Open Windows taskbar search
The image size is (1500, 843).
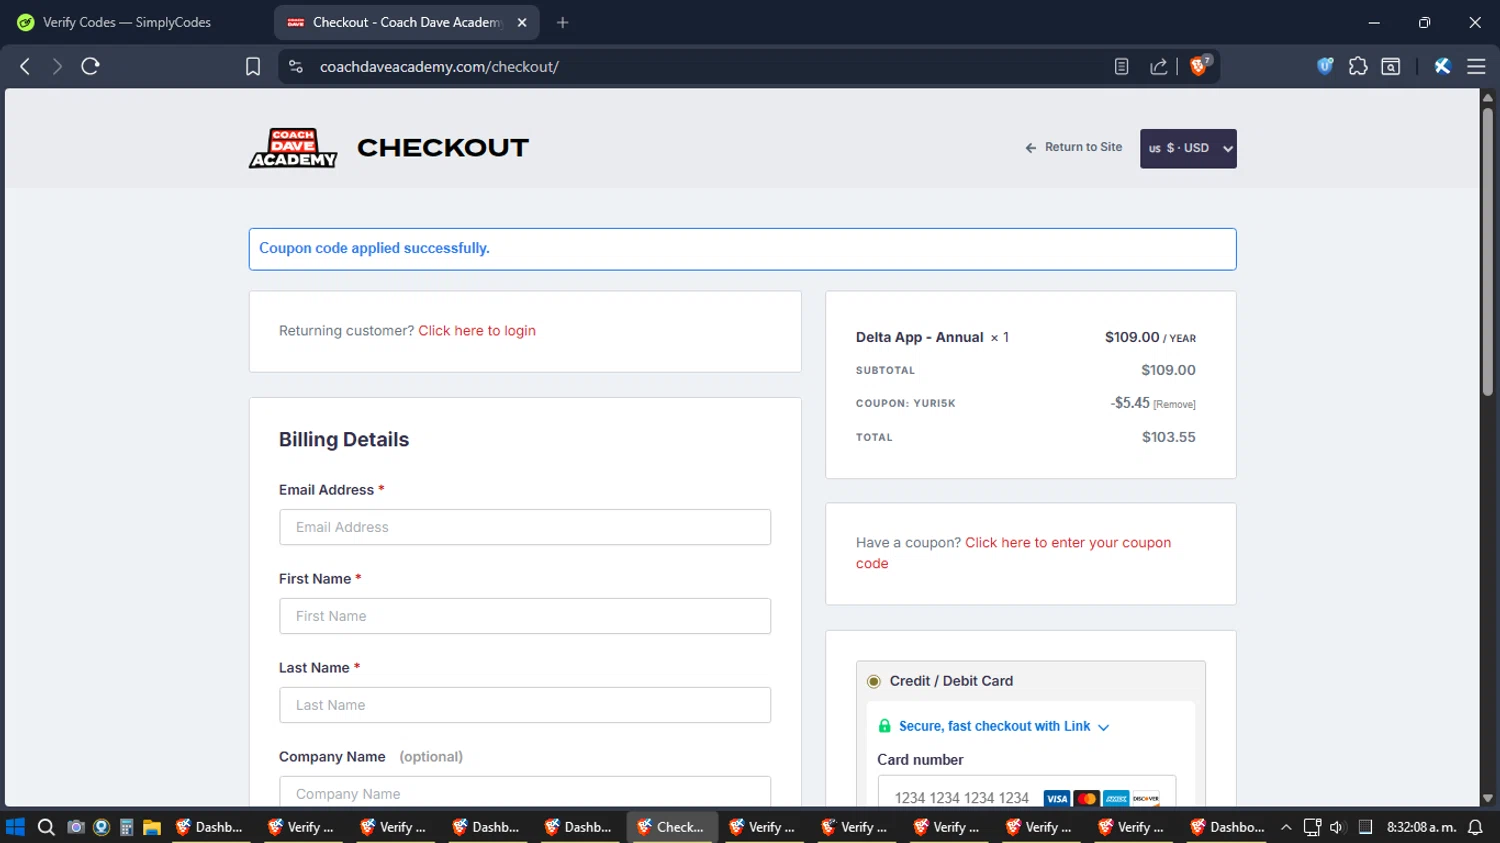click(x=46, y=827)
